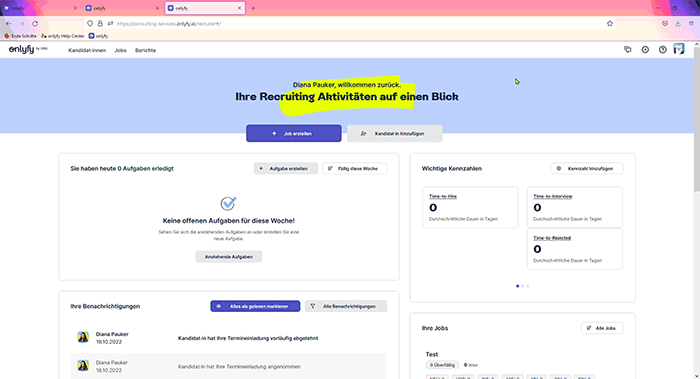Click Kandidat:in hinzufügen button
This screenshot has width=700, height=379.
[x=395, y=133]
